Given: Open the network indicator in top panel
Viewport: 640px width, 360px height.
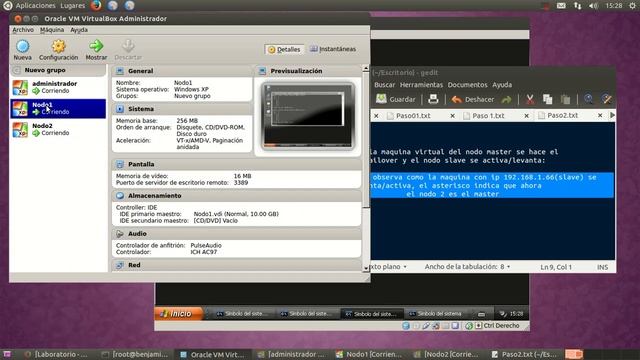Looking at the screenshot, I should click(x=577, y=6).
